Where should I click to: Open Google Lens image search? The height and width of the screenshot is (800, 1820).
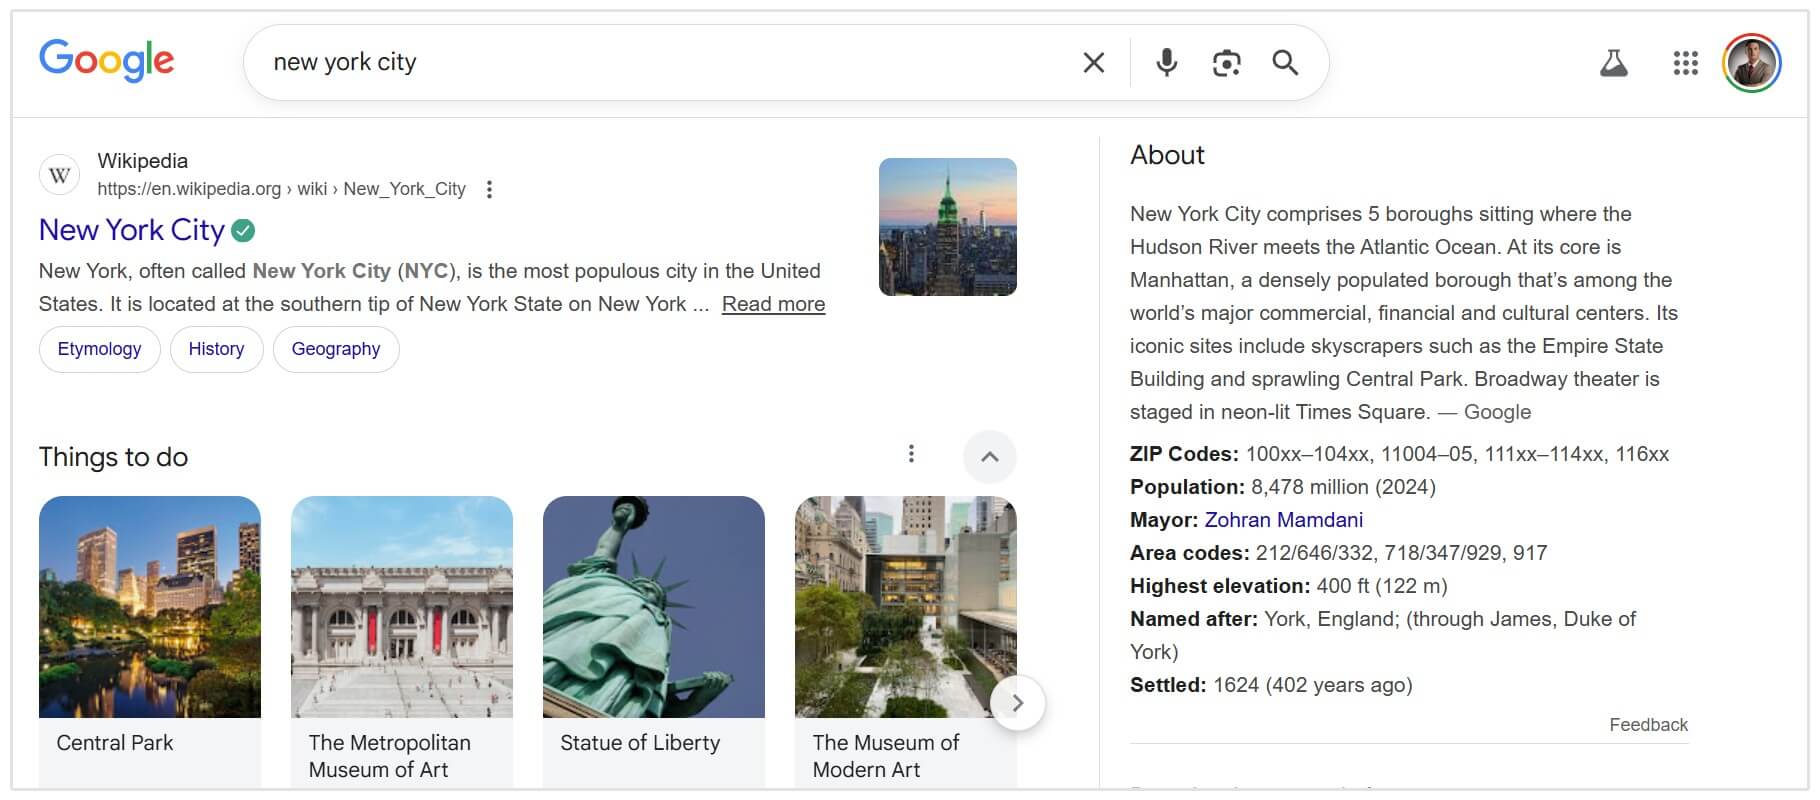(1225, 62)
